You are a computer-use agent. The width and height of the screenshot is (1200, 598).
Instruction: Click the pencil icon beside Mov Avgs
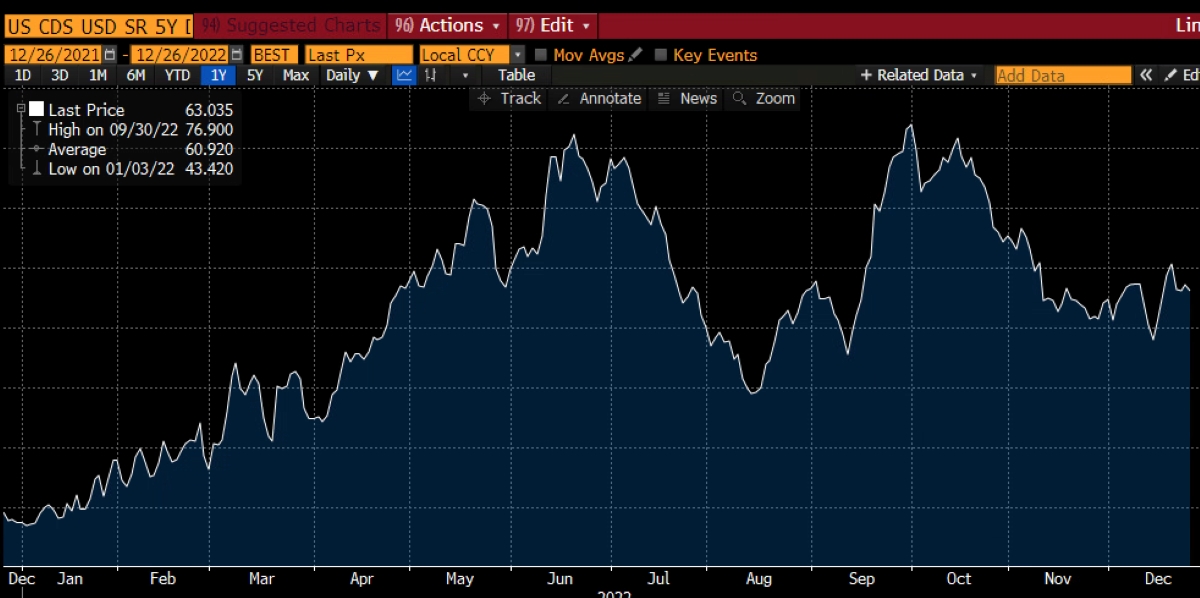tap(635, 55)
